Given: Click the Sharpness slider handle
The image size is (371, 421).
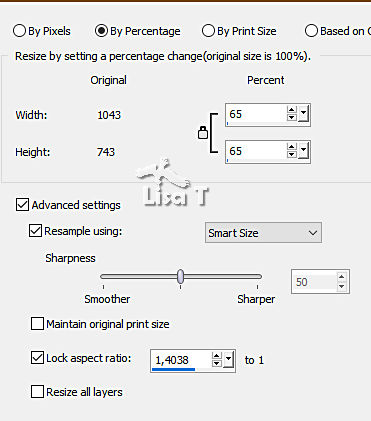Looking at the screenshot, I should (180, 276).
